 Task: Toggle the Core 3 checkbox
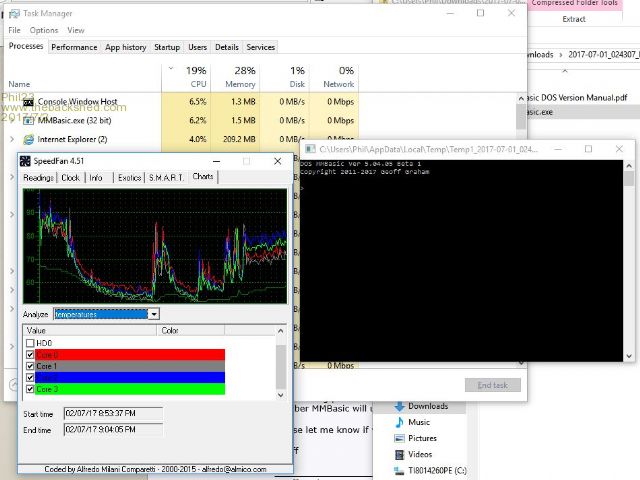click(30, 388)
